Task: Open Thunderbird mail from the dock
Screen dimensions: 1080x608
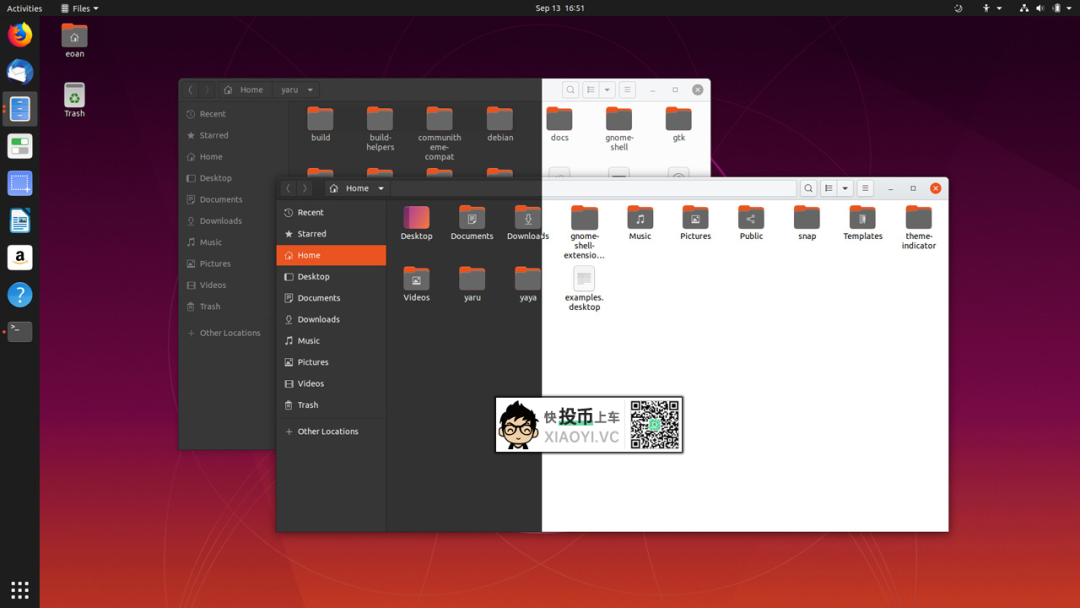Action: [19, 71]
